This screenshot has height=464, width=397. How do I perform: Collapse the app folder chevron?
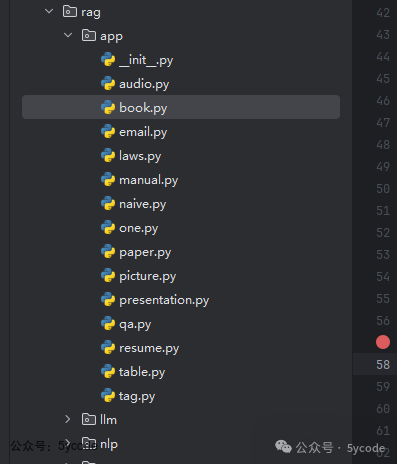tap(68, 35)
